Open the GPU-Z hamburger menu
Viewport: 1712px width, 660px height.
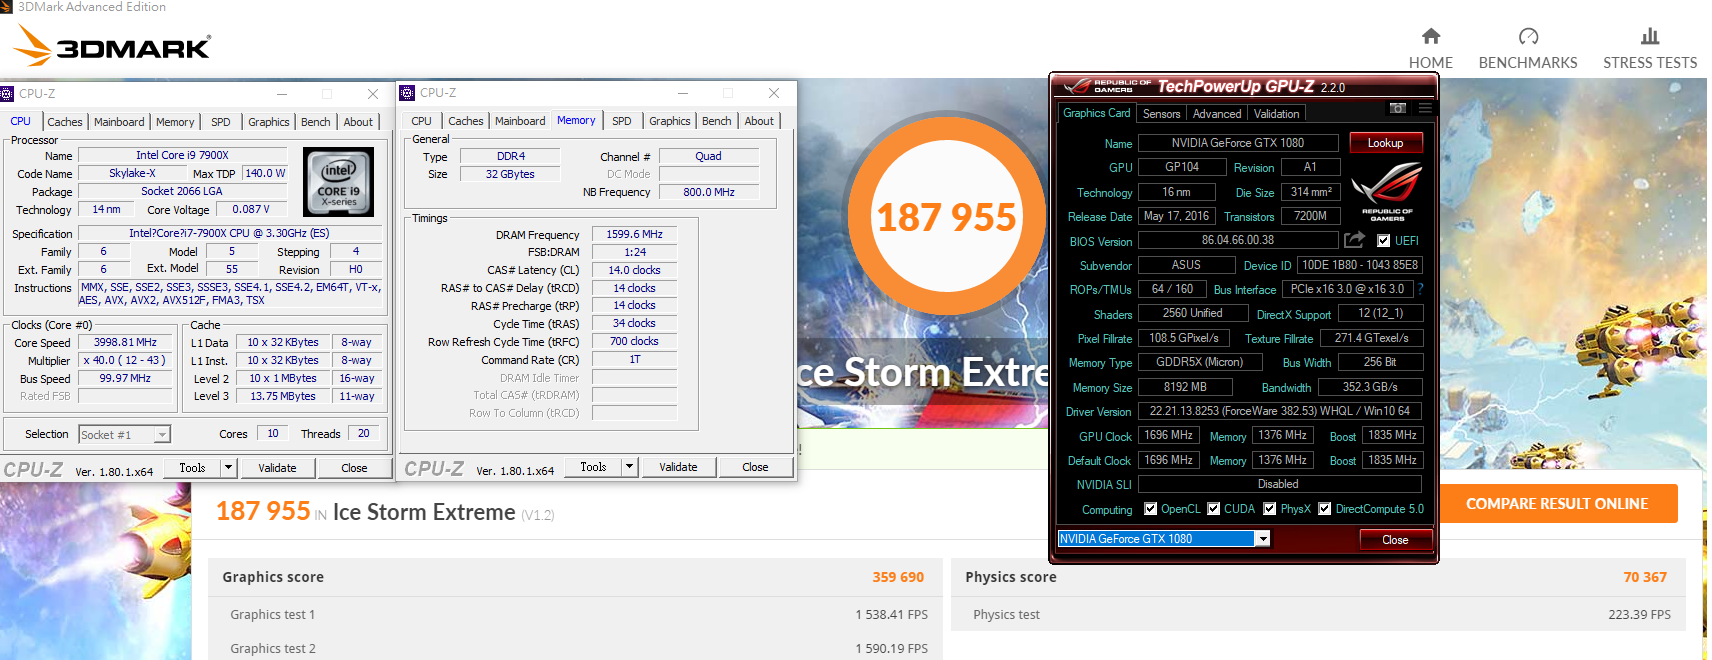point(1425,108)
